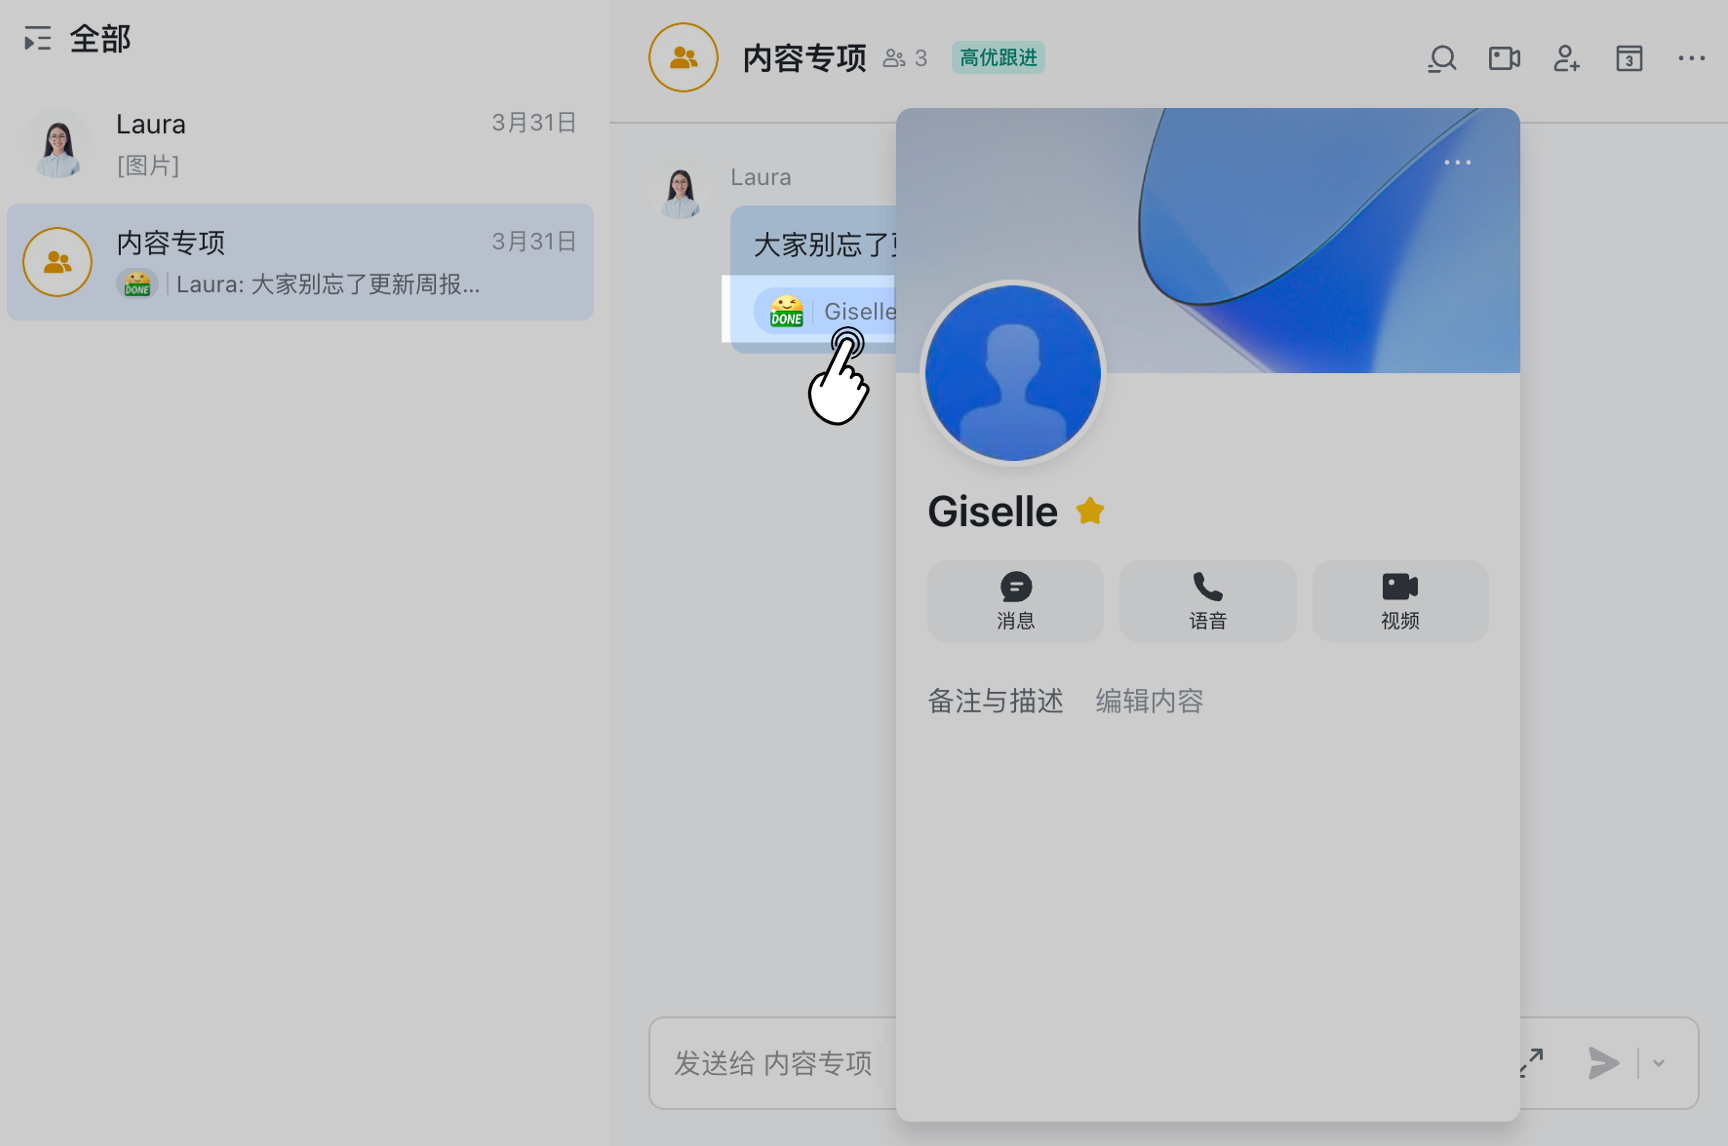Screen dimensions: 1728x1146
Task: Click the 视频 video call button
Action: click(1400, 601)
